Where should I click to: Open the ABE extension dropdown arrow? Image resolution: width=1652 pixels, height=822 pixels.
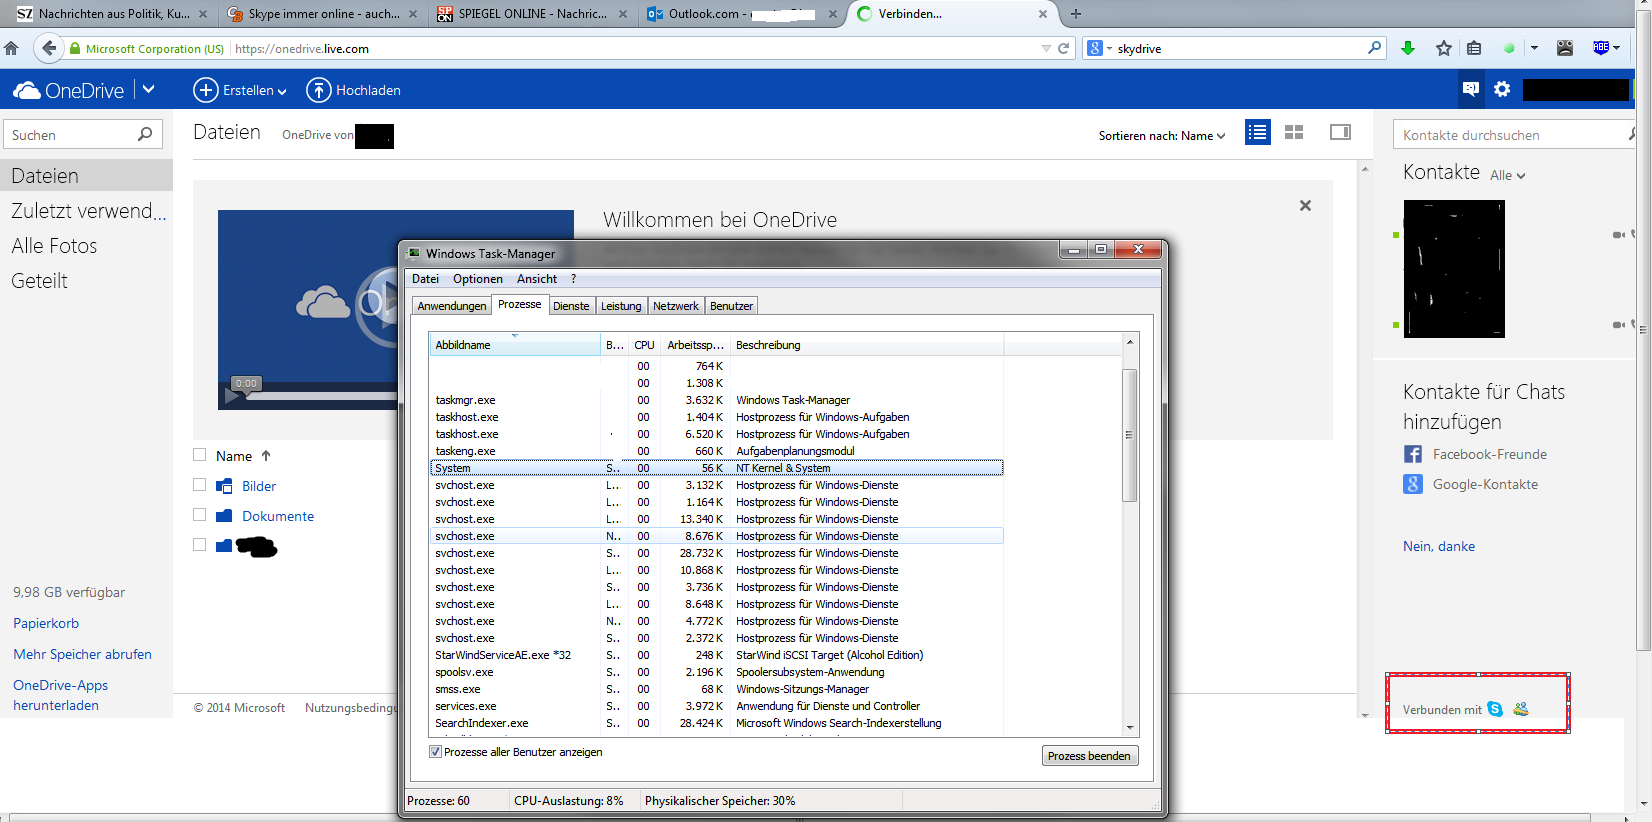click(1615, 48)
